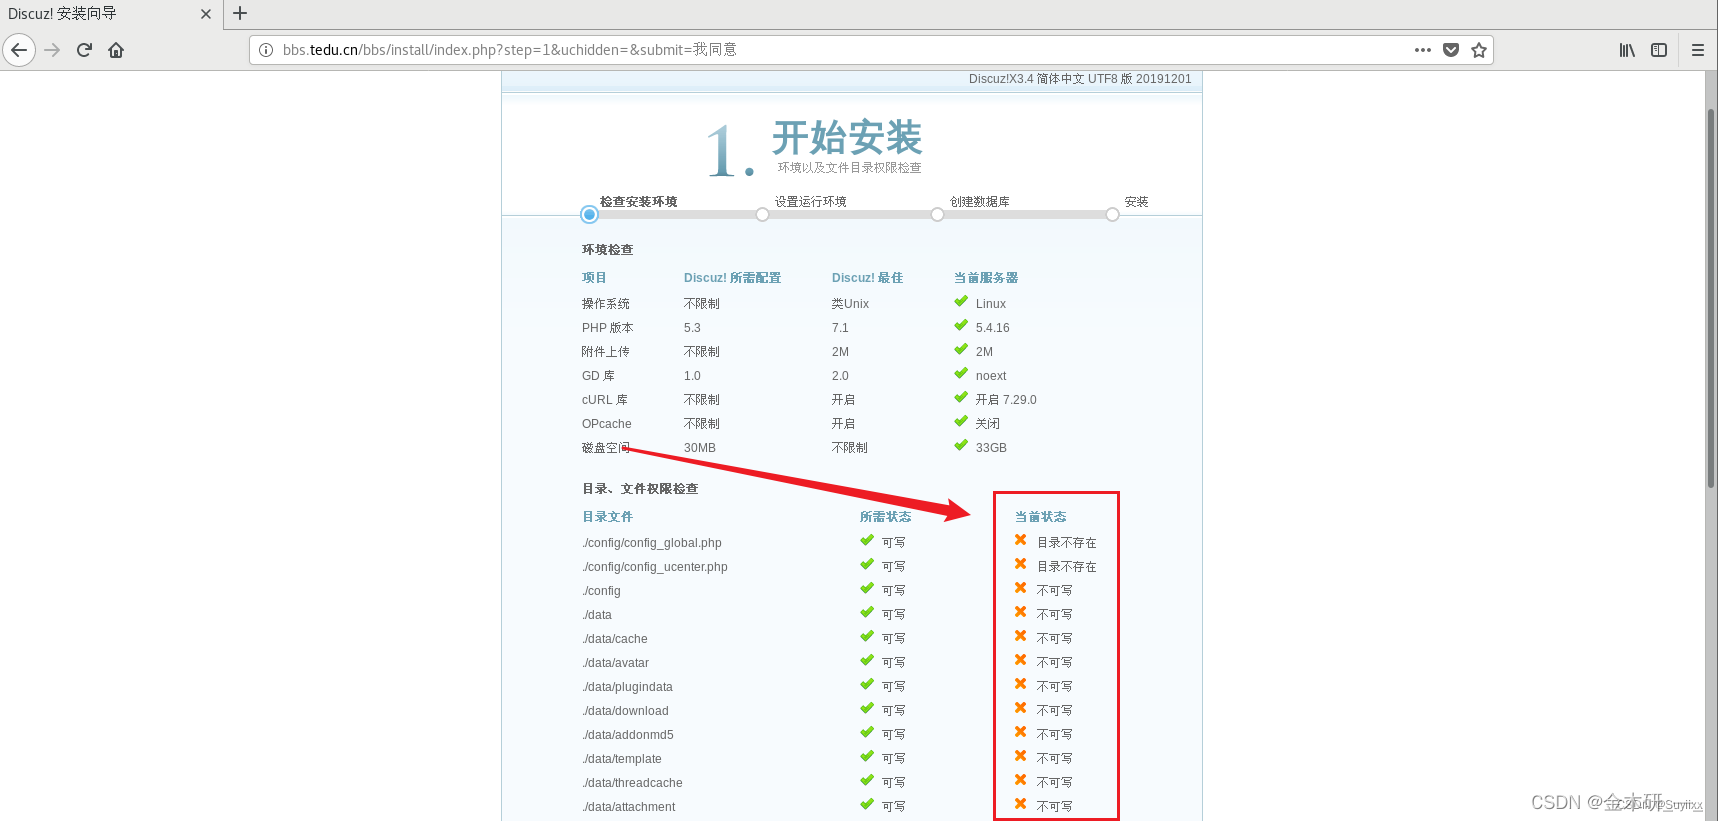1718x821 pixels.
Task: Click the 检查安装环境 step indicator circle
Action: (589, 215)
